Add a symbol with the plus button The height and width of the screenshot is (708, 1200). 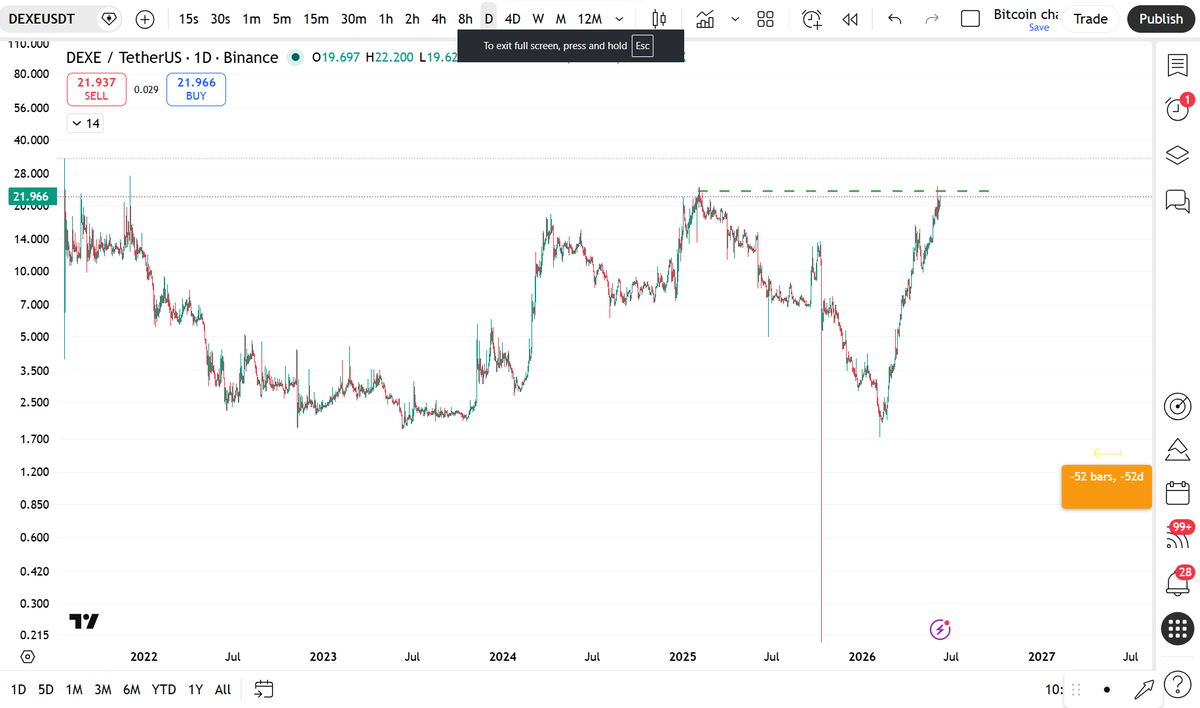click(x=145, y=19)
